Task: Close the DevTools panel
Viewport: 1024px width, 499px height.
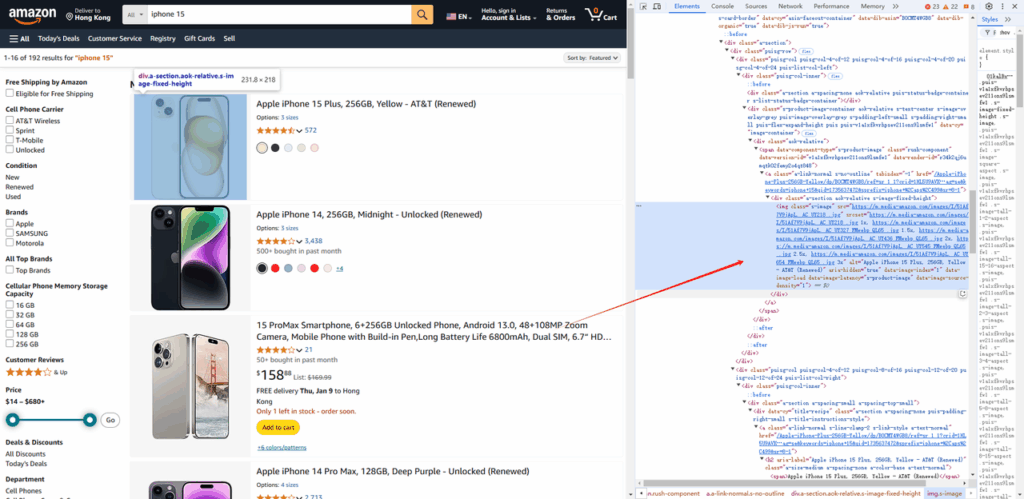Action: [1016, 6]
